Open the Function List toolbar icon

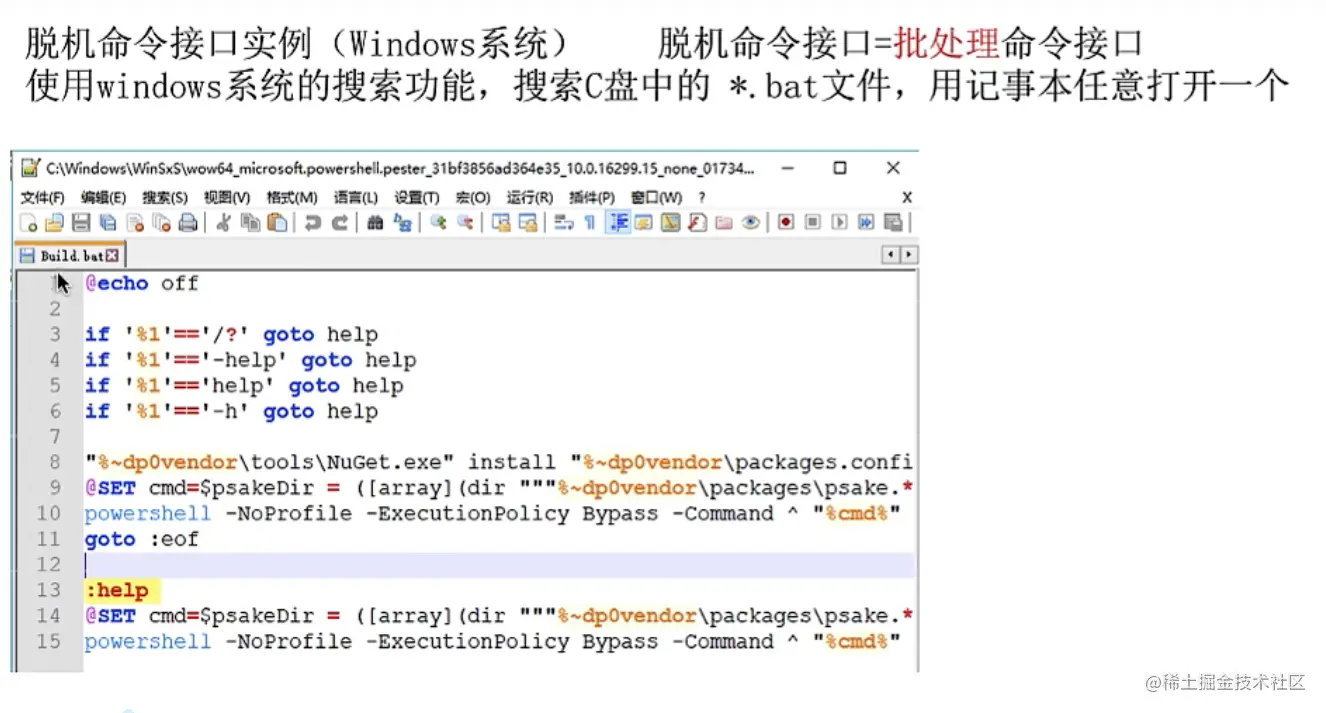[697, 222]
